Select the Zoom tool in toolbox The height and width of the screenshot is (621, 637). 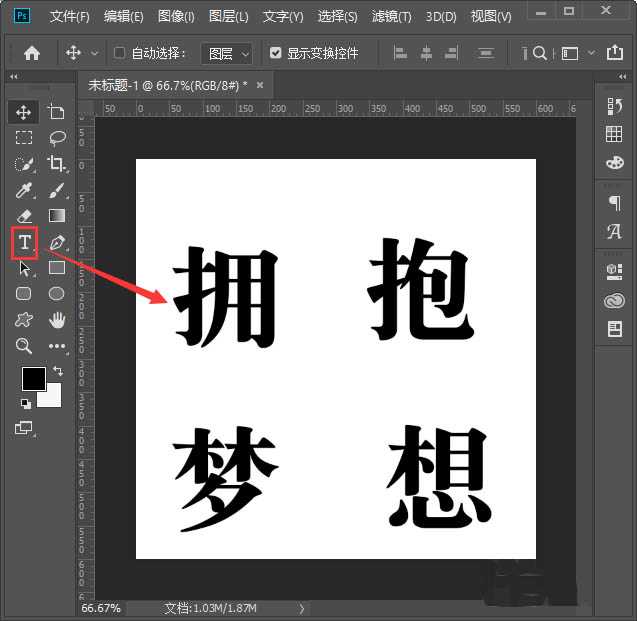pyautogui.click(x=24, y=346)
